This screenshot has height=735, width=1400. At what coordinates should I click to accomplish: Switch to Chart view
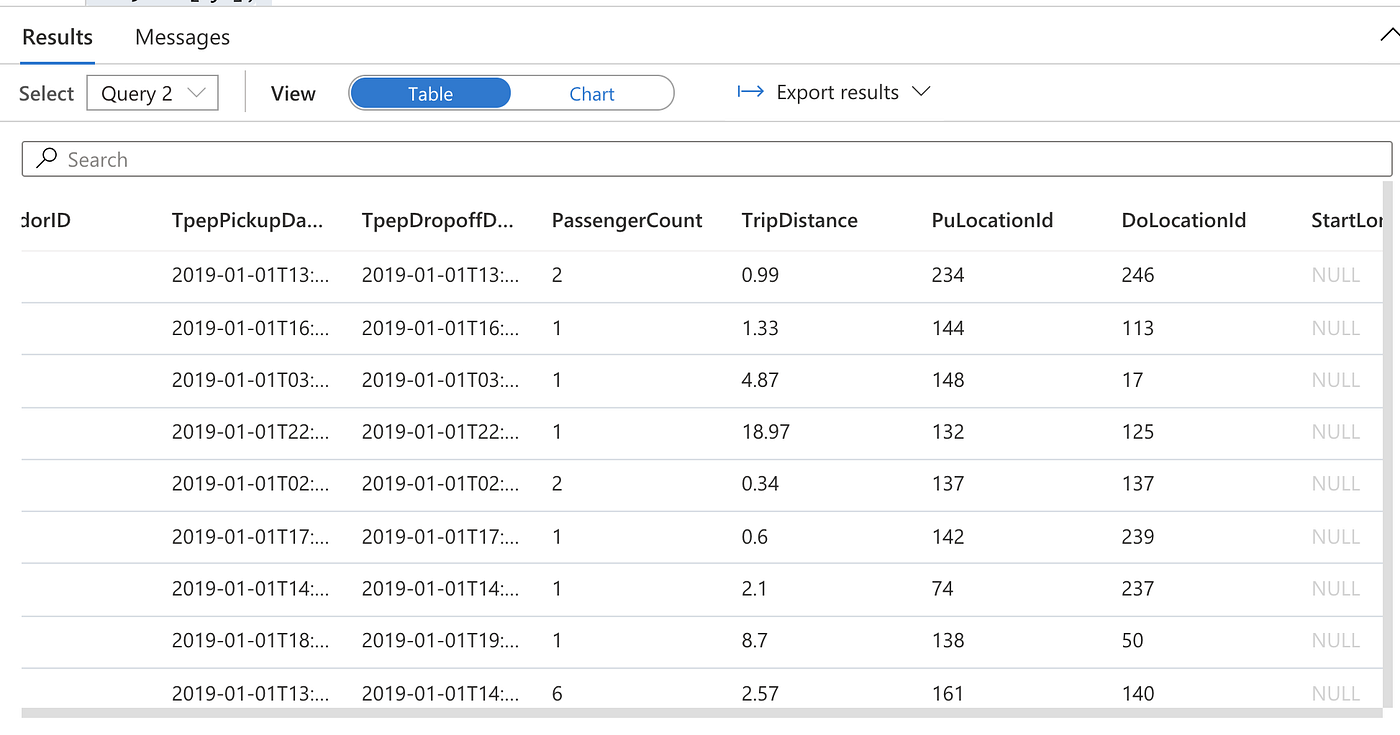(x=592, y=93)
